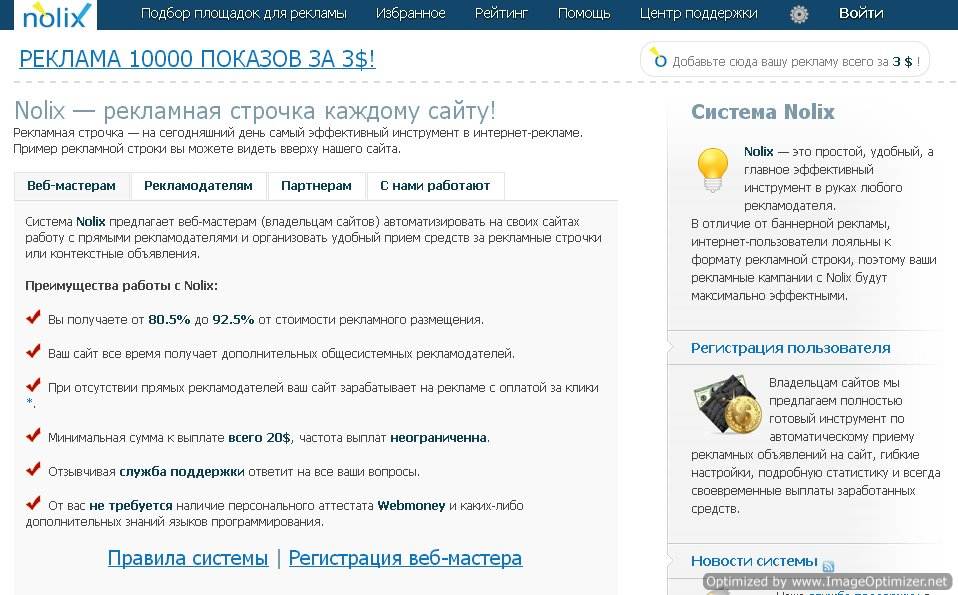958x595 pixels.
Task: Click the RSS feed icon beside Новости системы
Action: (828, 566)
